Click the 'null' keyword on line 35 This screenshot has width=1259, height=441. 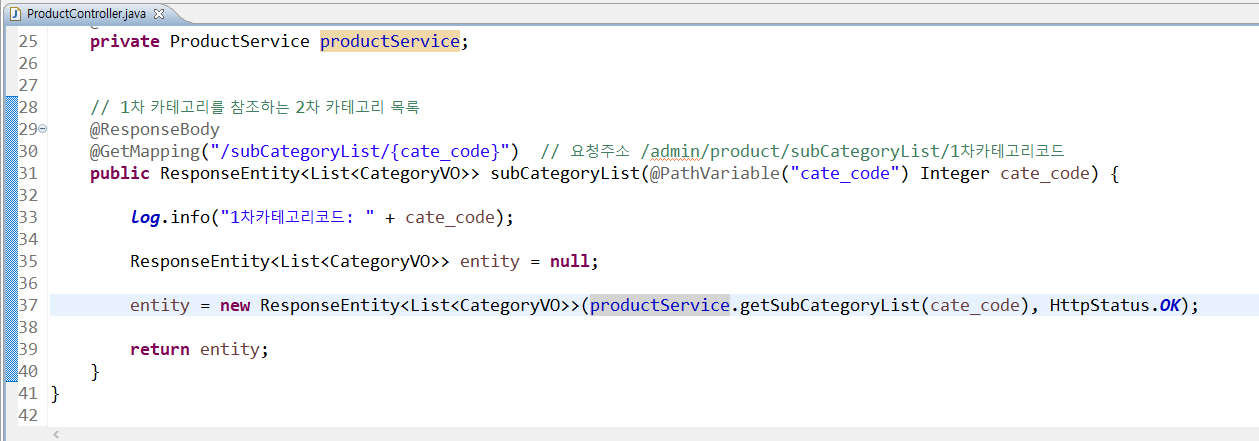point(570,261)
